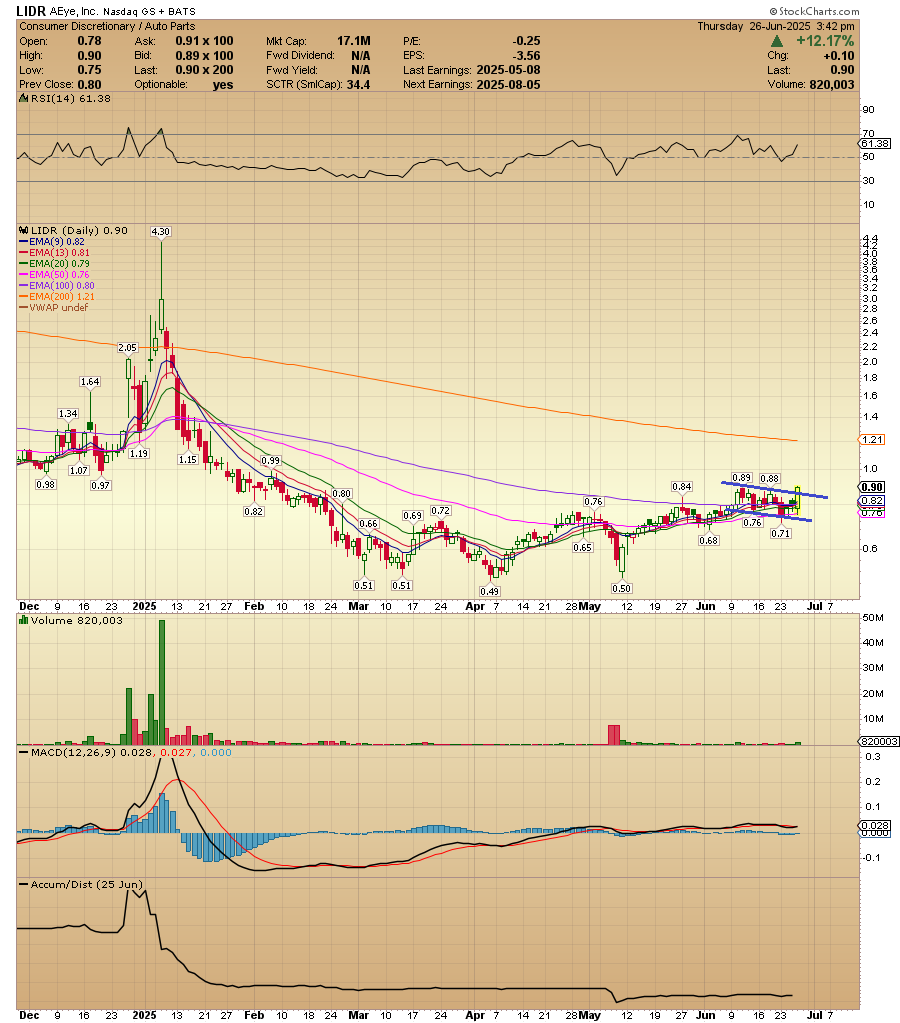Image resolution: width=900 pixels, height=1023 pixels.
Task: Click the small icon beside the RSI(14) label
Action: pyautogui.click(x=23, y=99)
